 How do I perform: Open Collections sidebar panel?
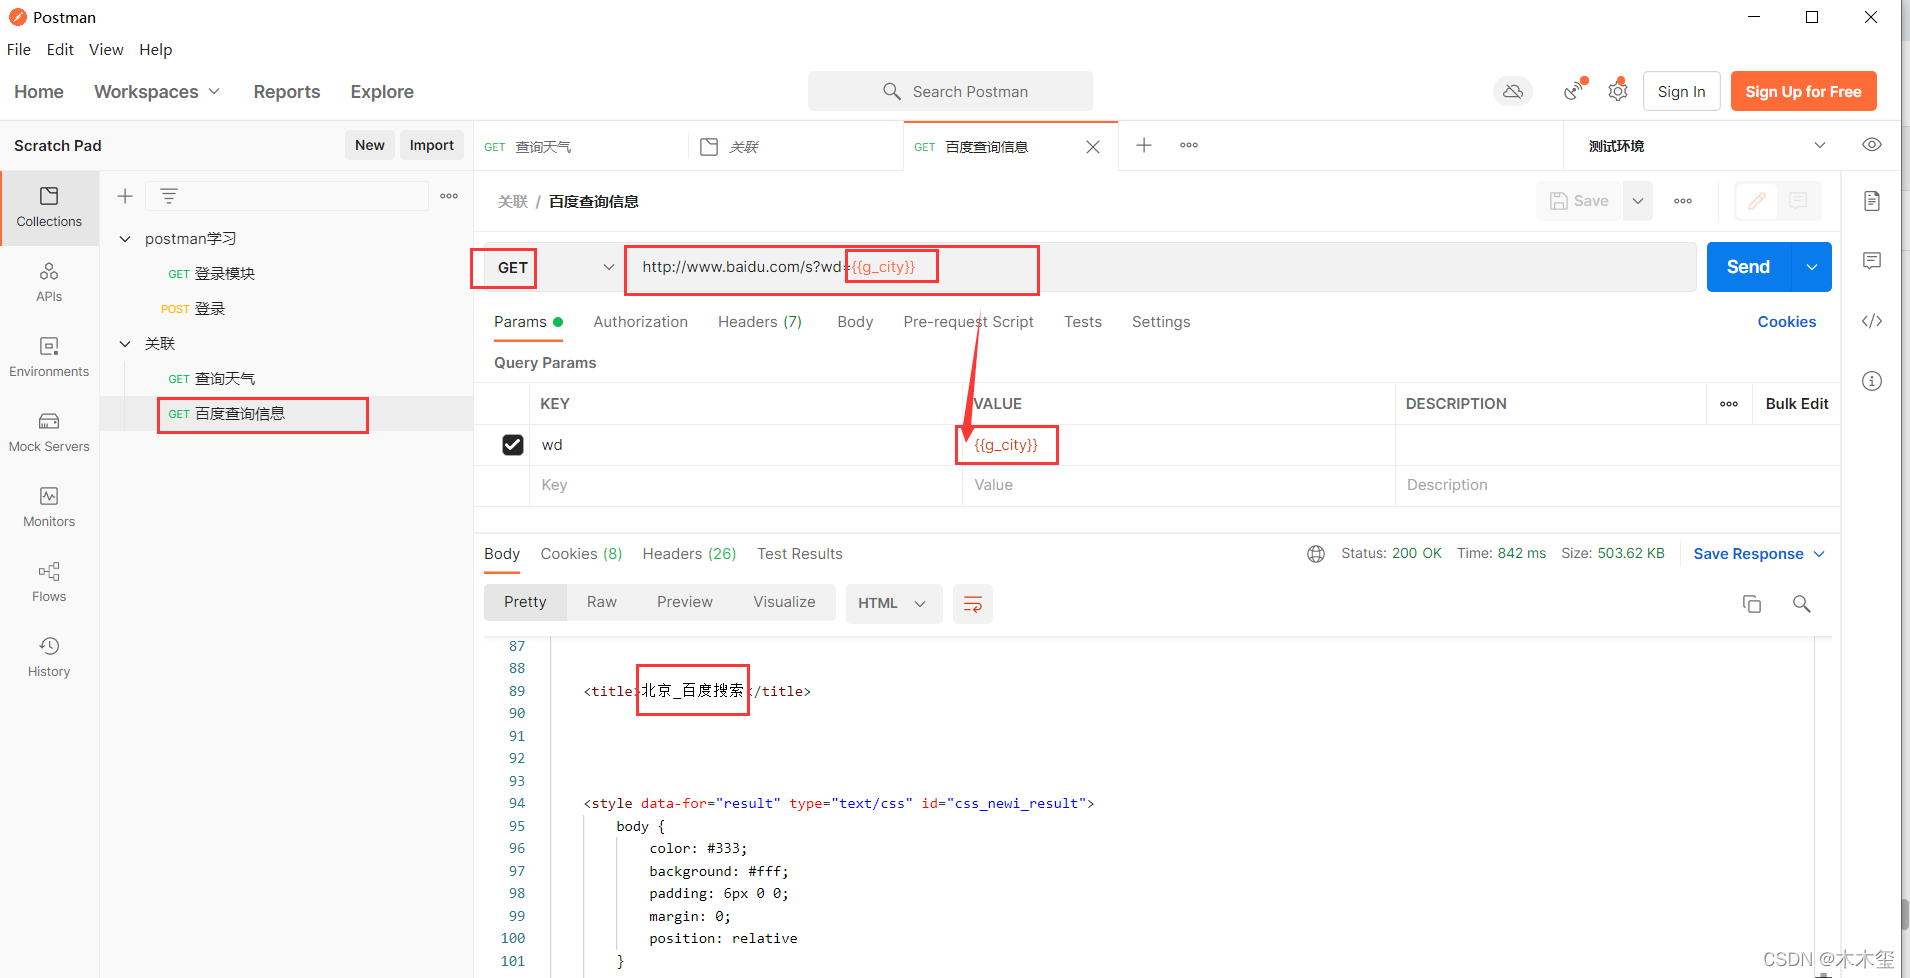[49, 207]
